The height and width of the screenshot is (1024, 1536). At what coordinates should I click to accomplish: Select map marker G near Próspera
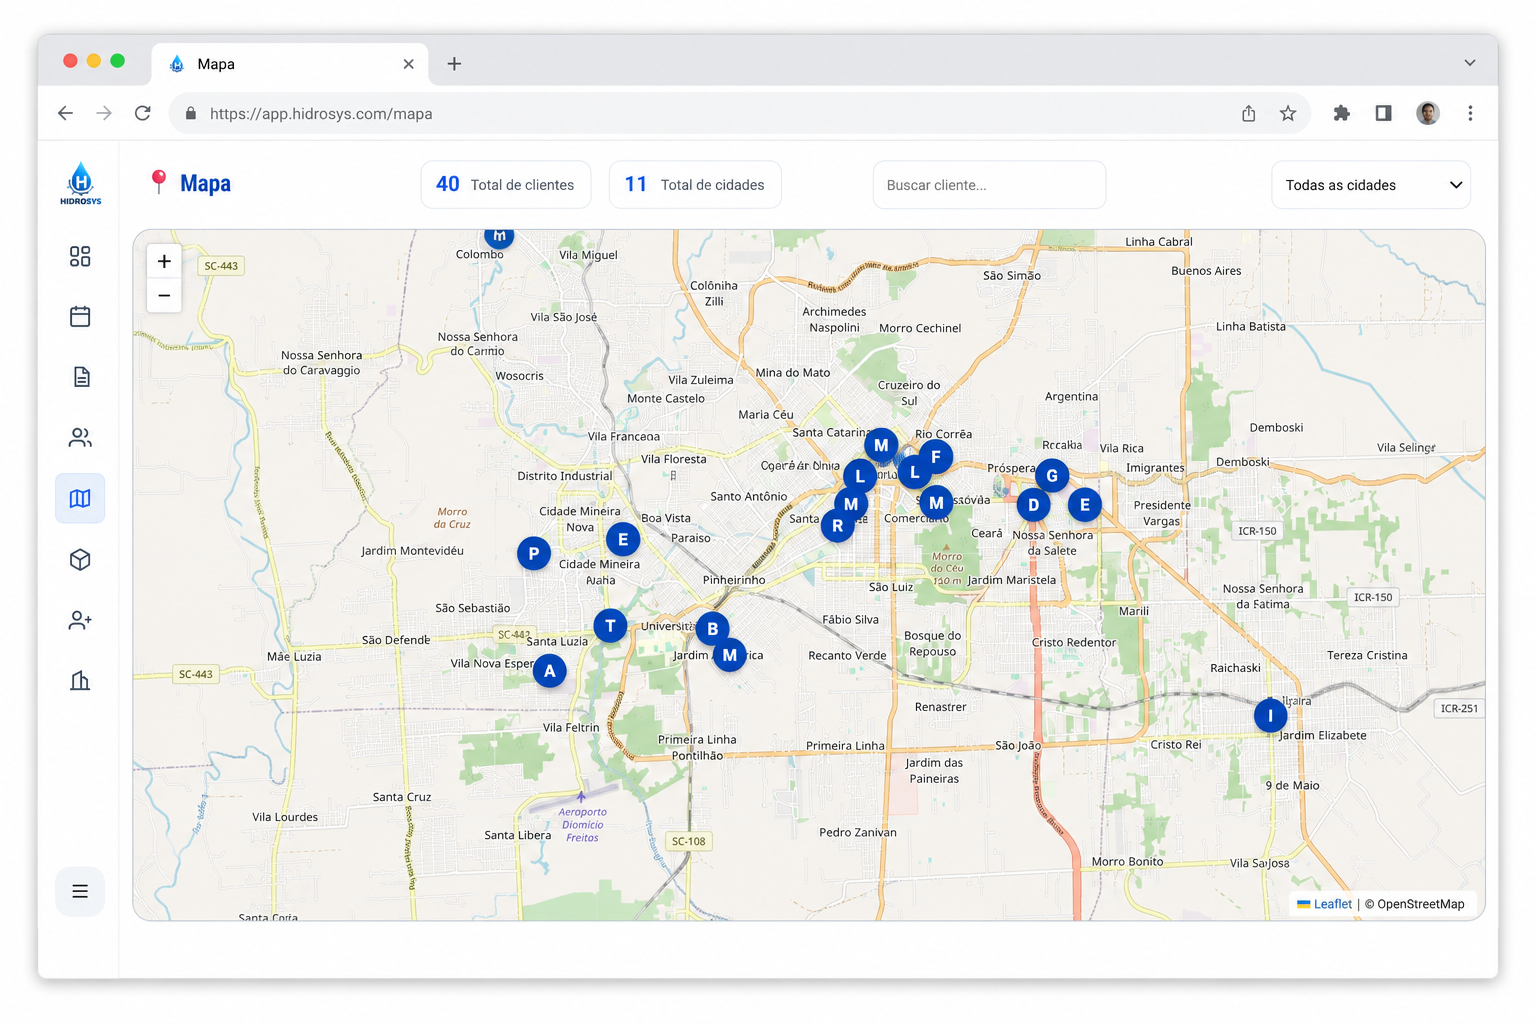[1051, 476]
